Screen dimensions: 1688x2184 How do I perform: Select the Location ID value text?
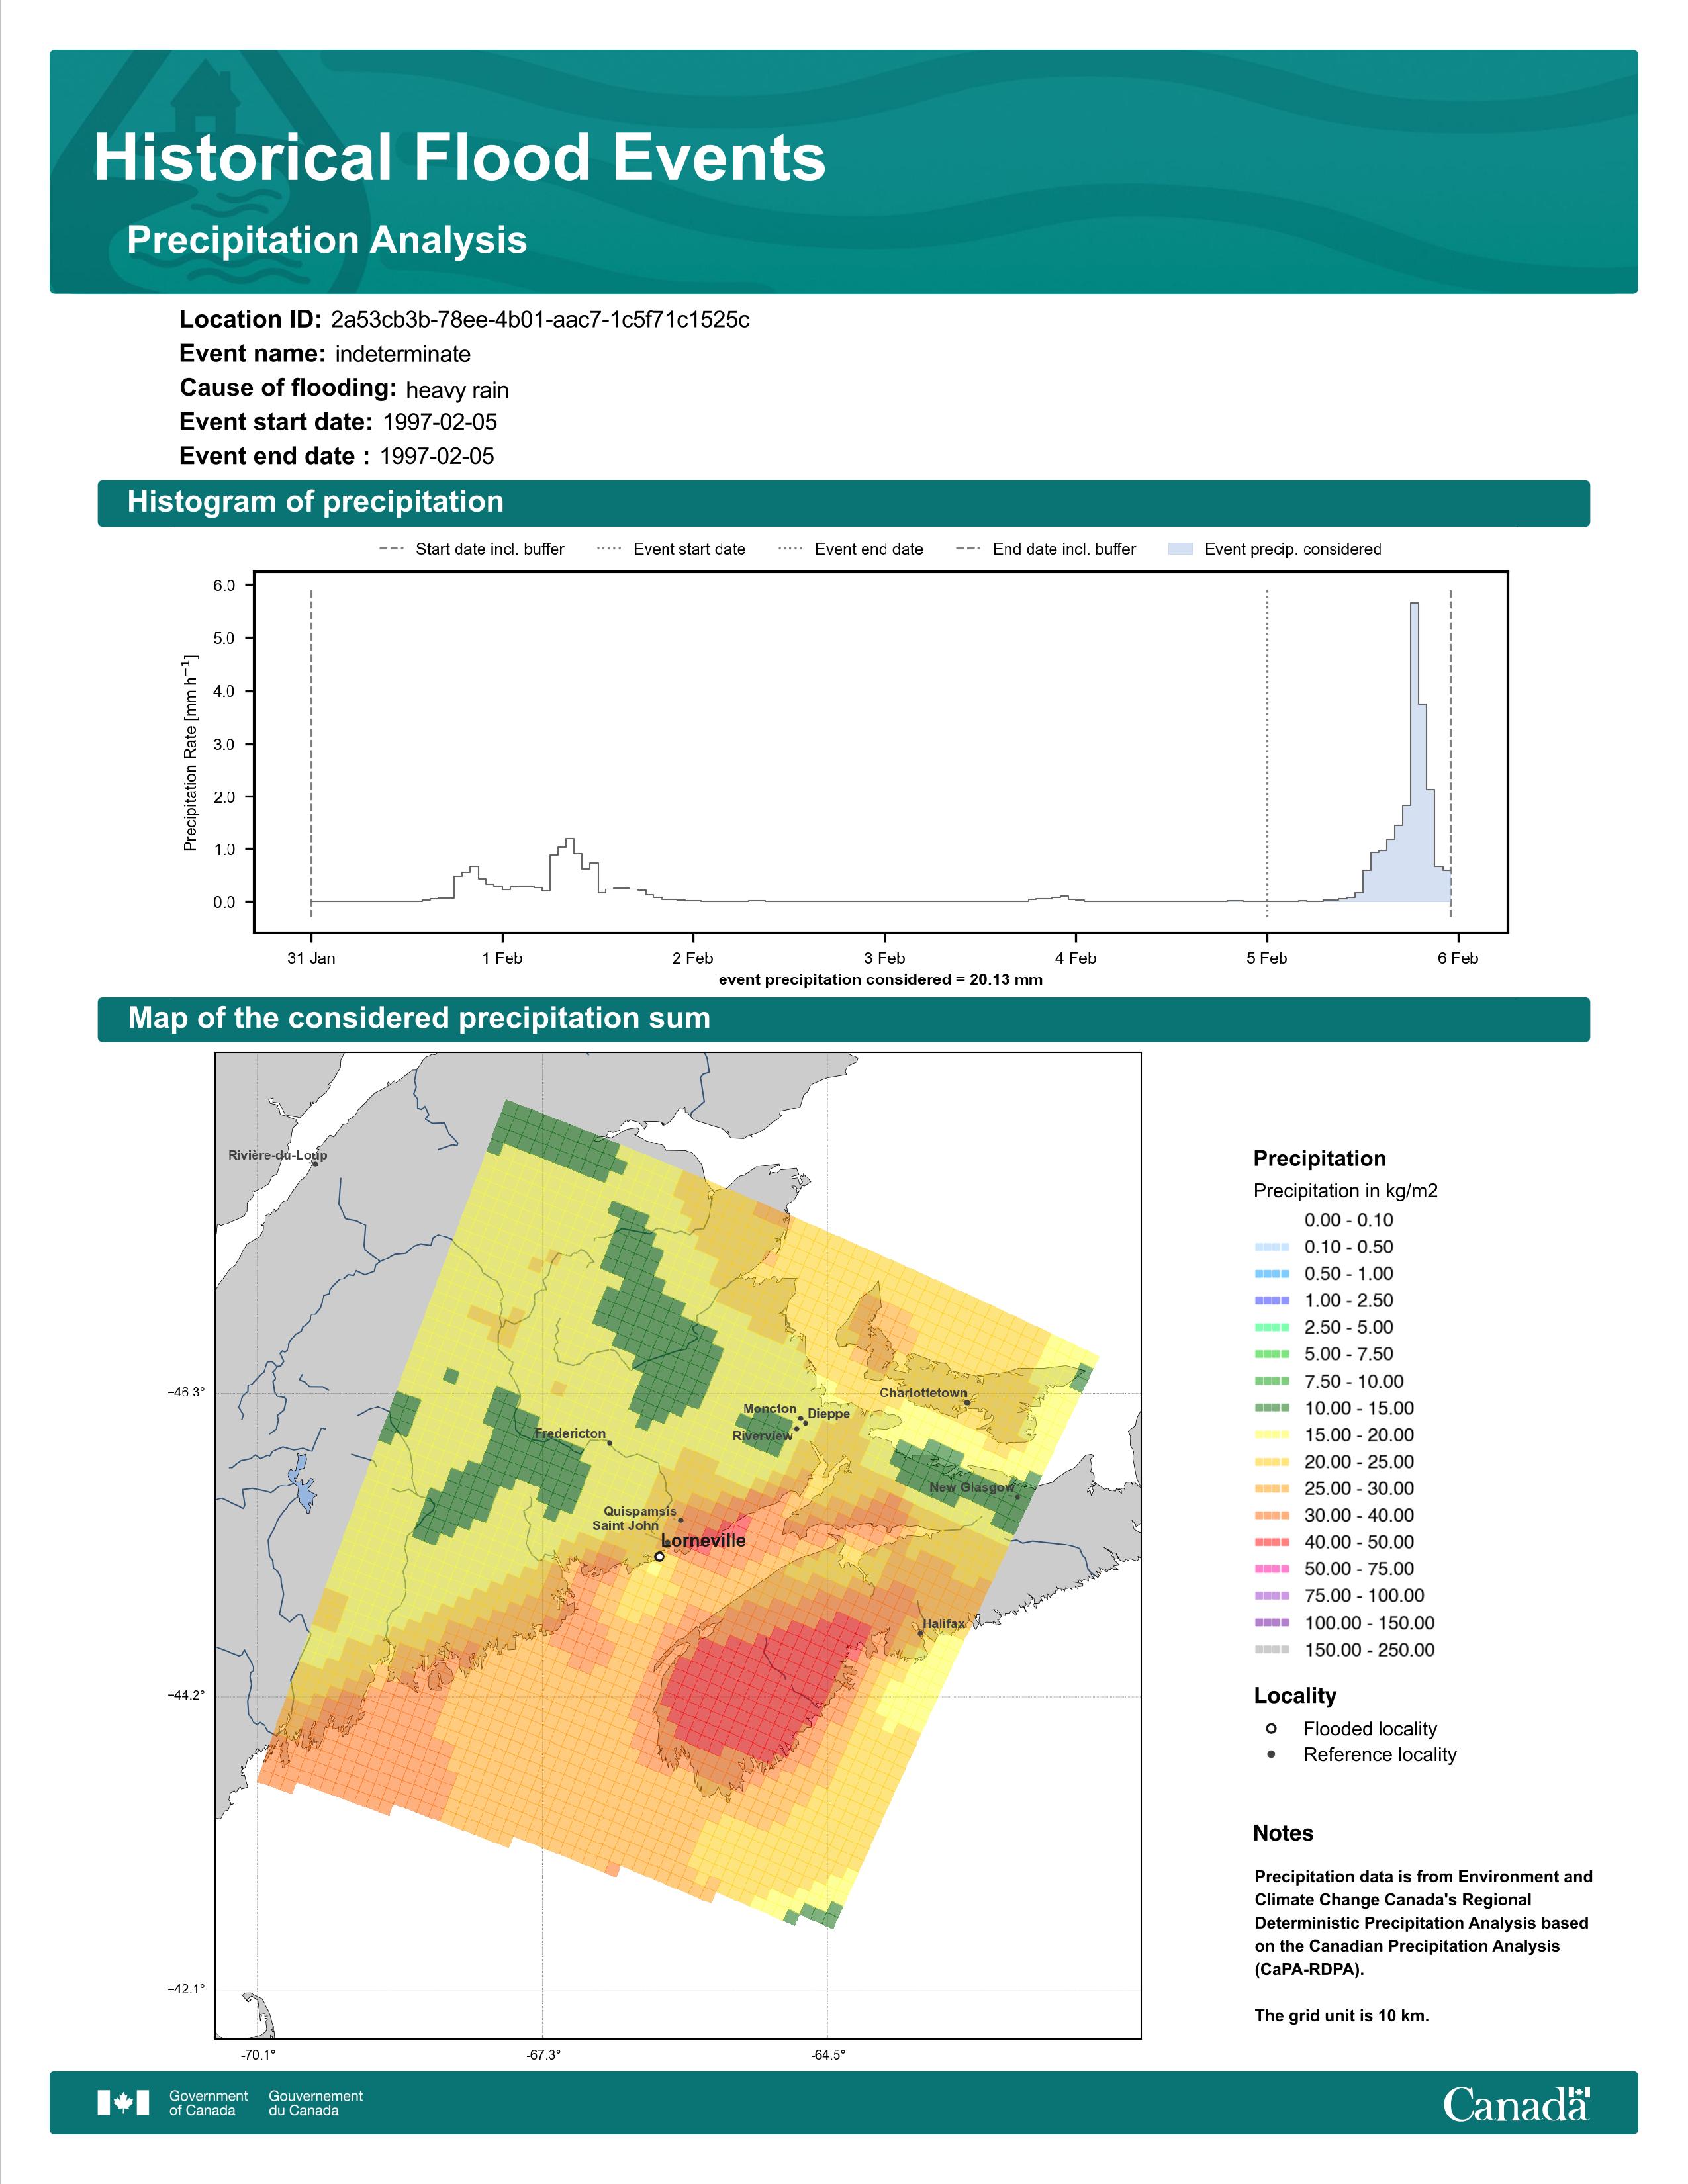pyautogui.click(x=540, y=320)
